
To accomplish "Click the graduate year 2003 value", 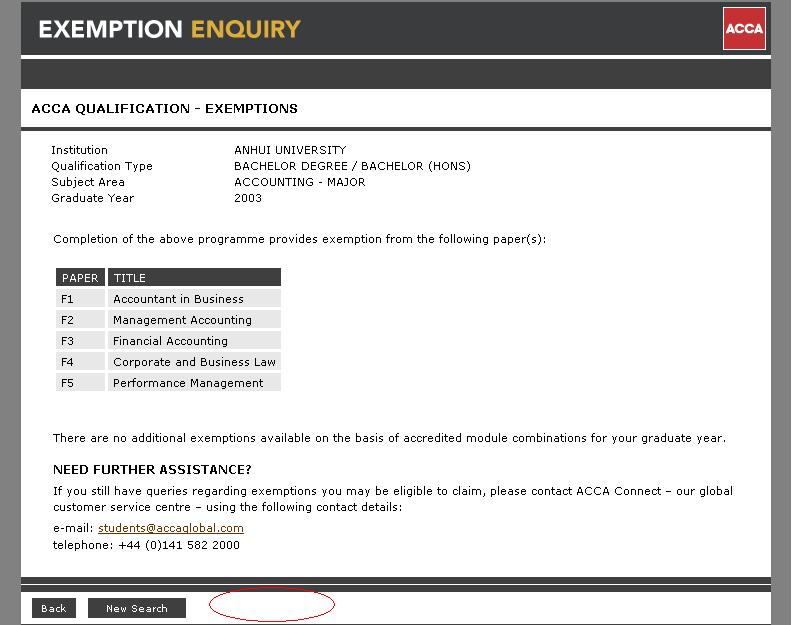I will coord(248,198).
